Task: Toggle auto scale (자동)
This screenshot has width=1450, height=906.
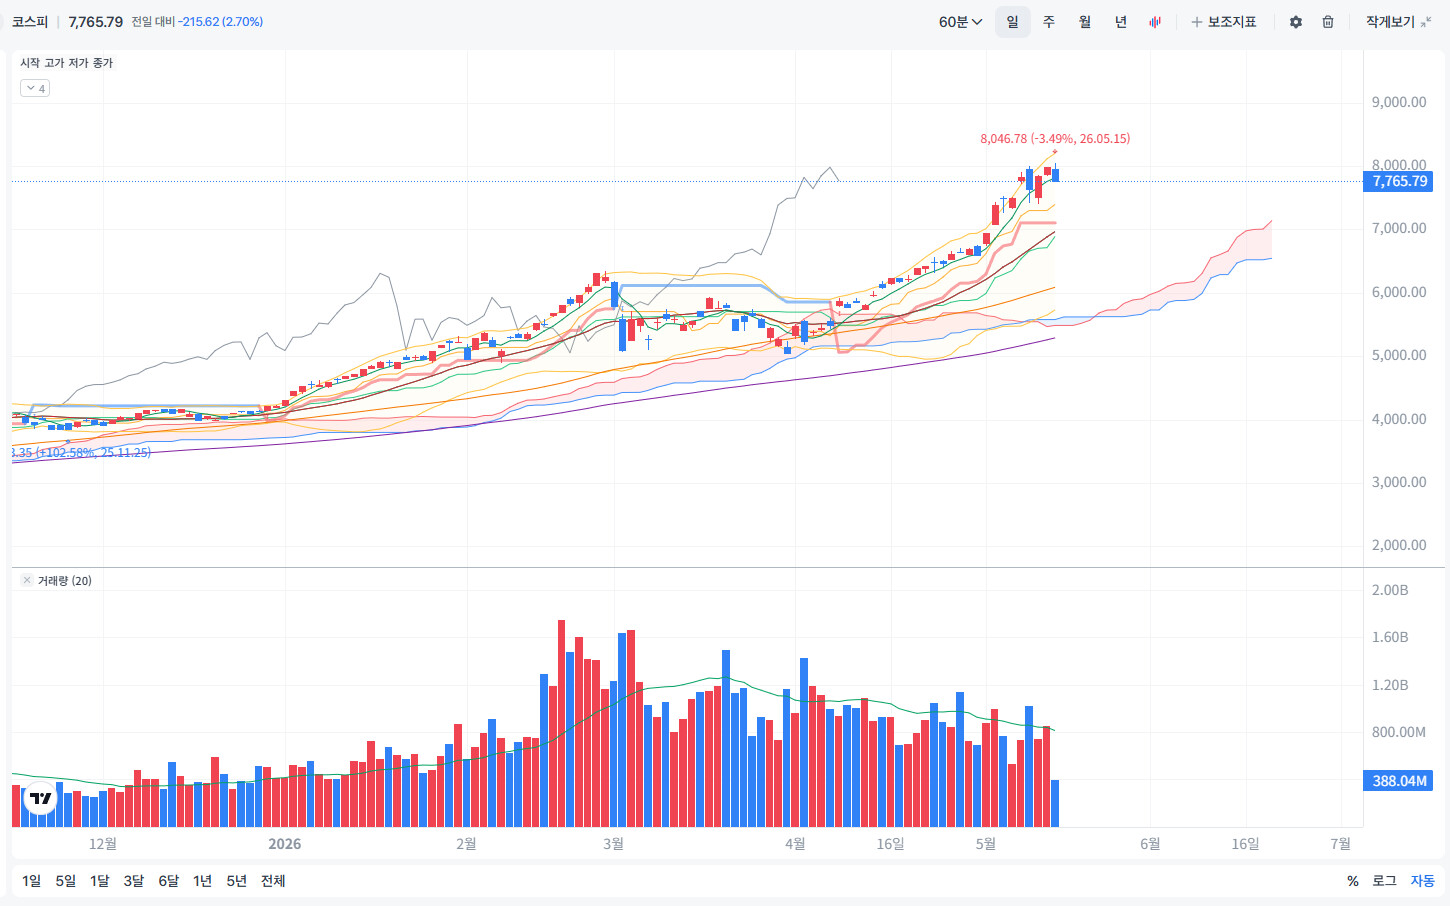Action: (1423, 881)
